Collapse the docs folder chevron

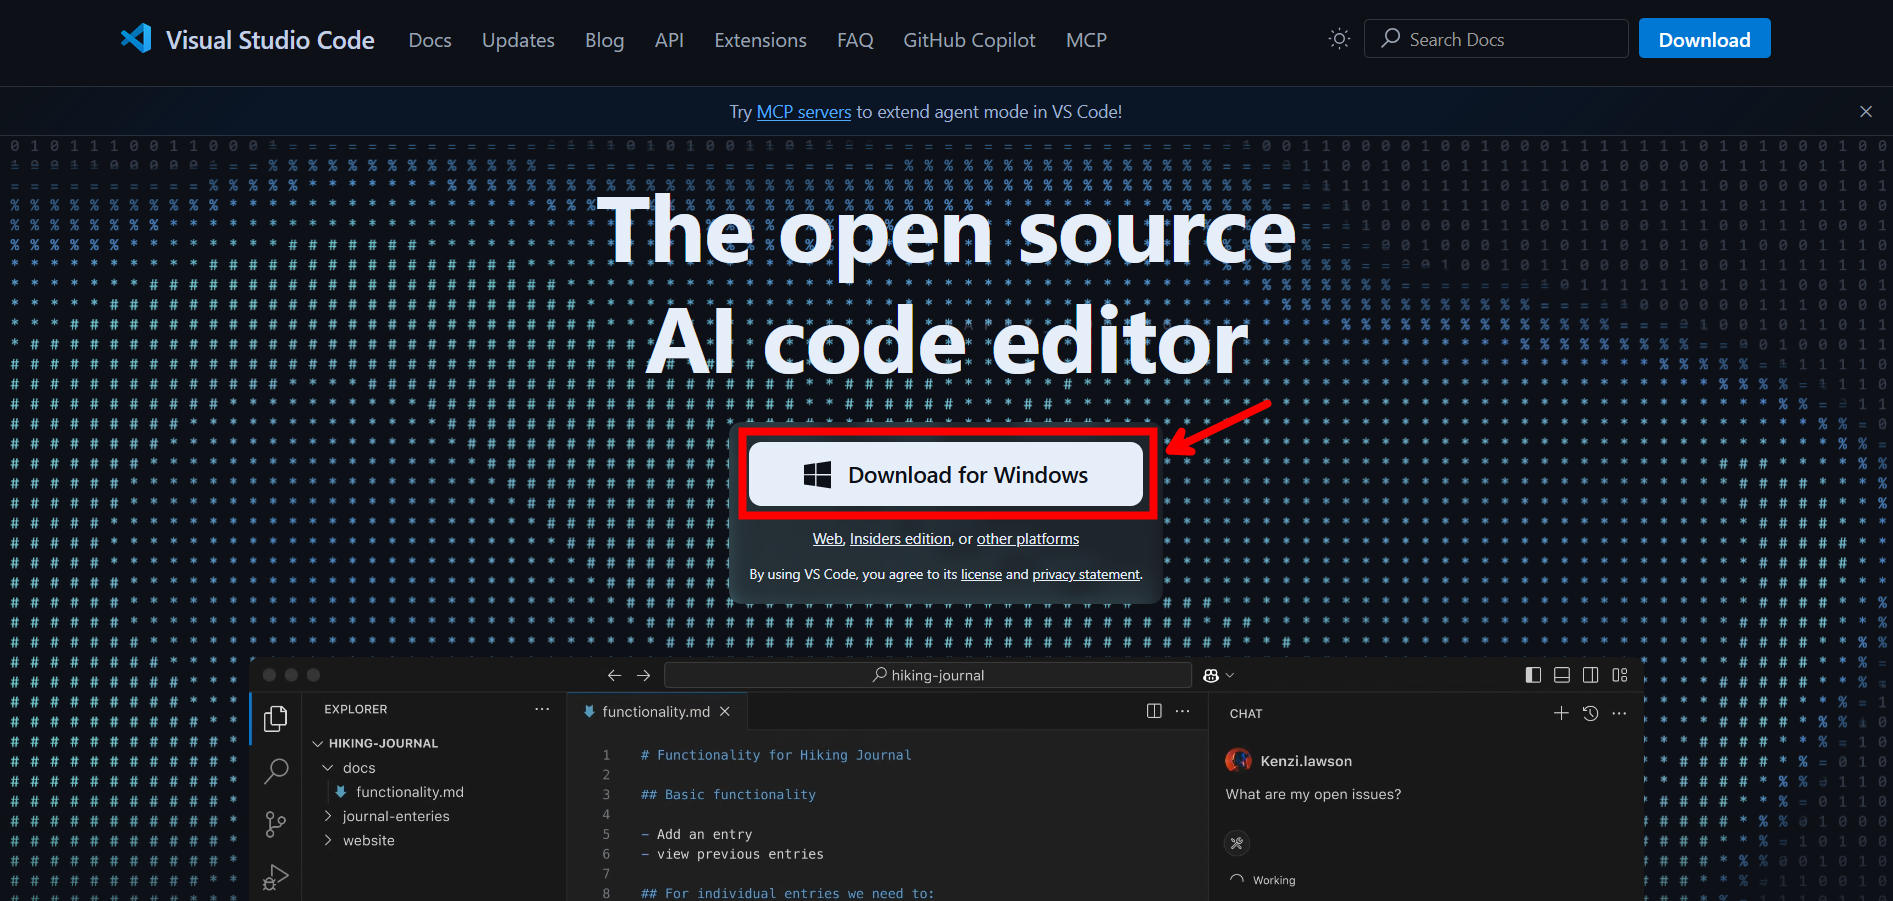coord(327,768)
